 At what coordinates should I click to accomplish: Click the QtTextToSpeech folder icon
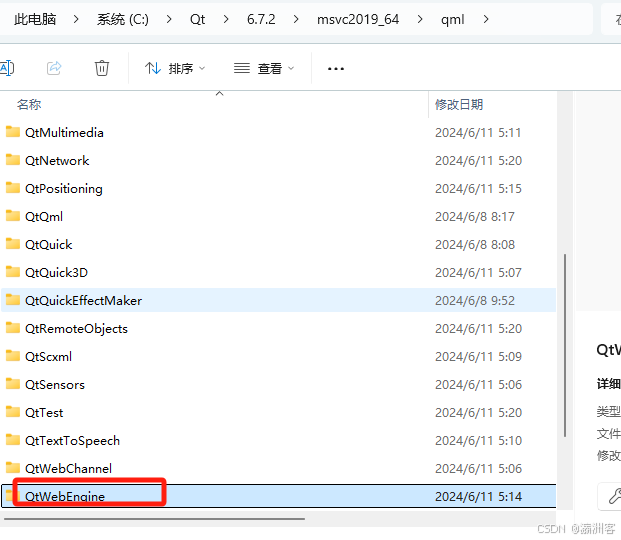click(13, 440)
